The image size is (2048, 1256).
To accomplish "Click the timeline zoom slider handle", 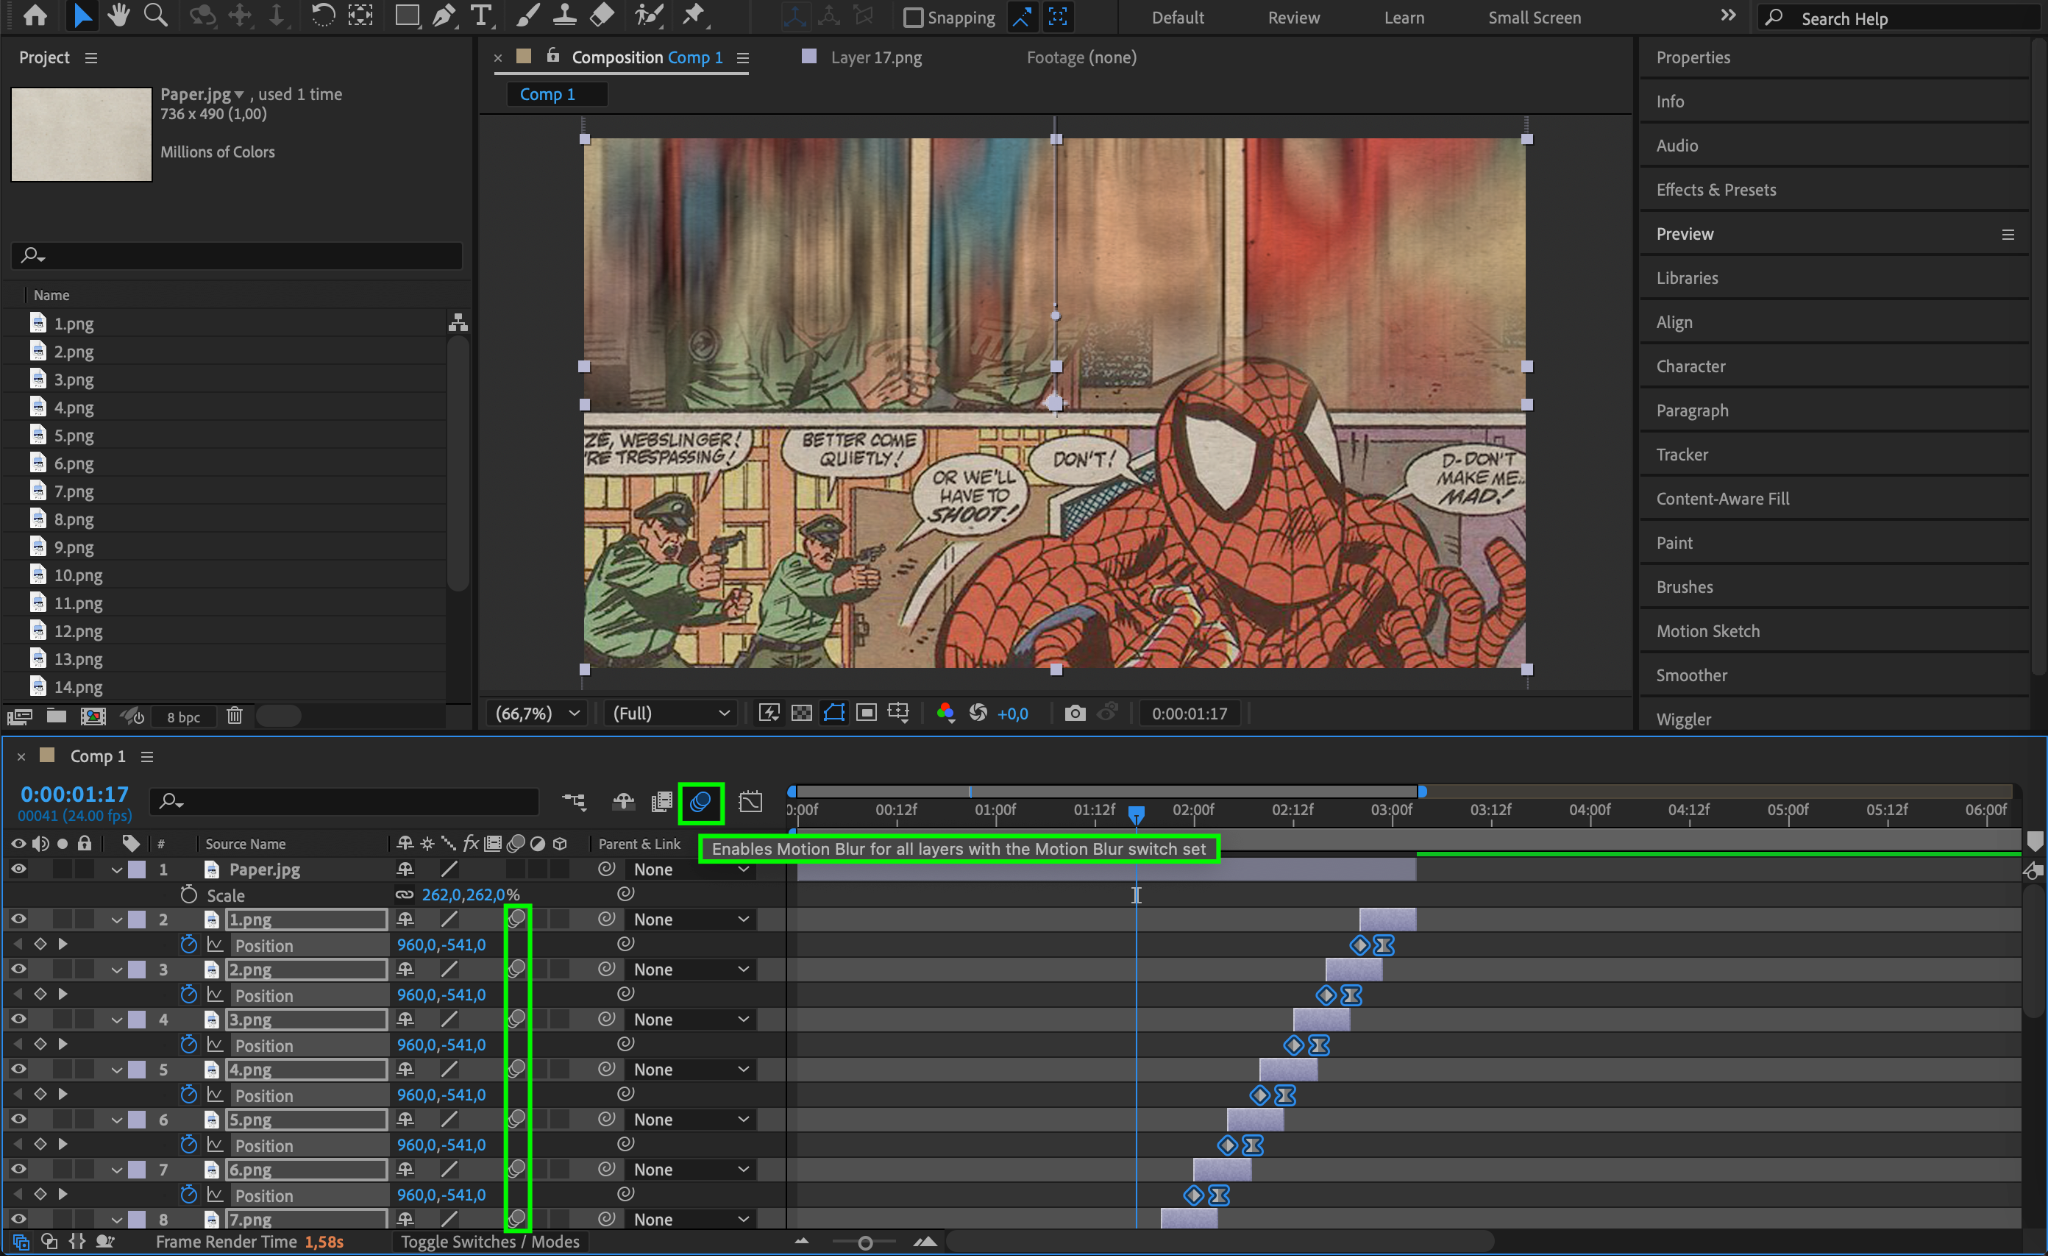I will click(x=865, y=1243).
